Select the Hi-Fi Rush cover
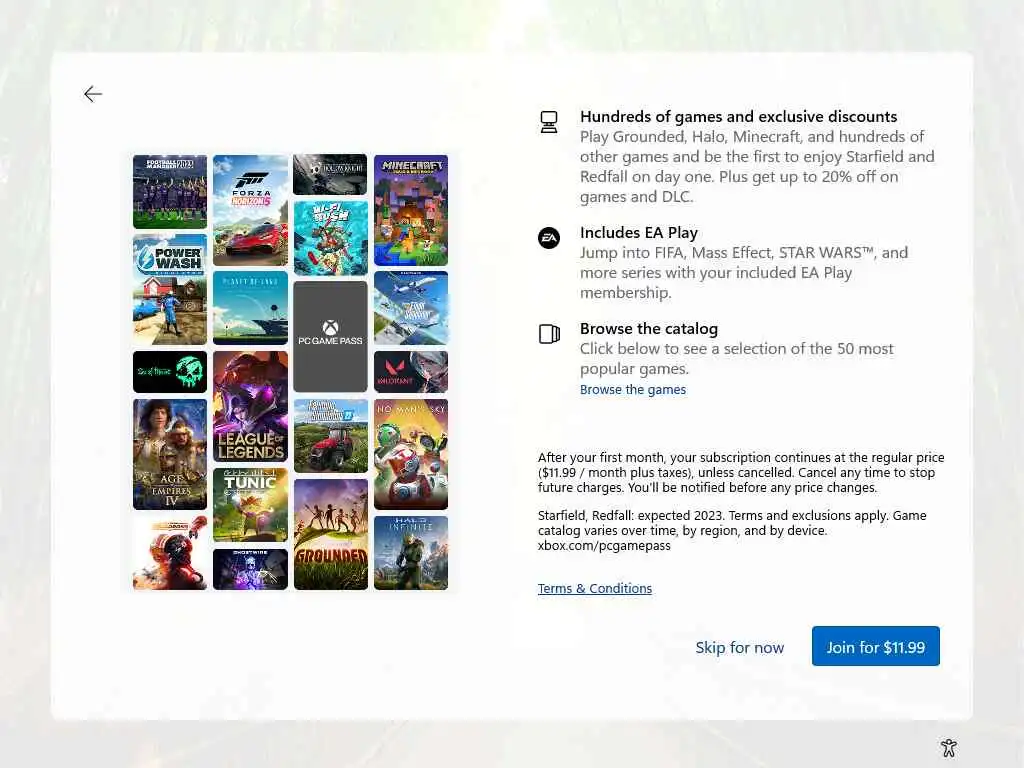Image resolution: width=1024 pixels, height=768 pixels. pyautogui.click(x=330, y=238)
